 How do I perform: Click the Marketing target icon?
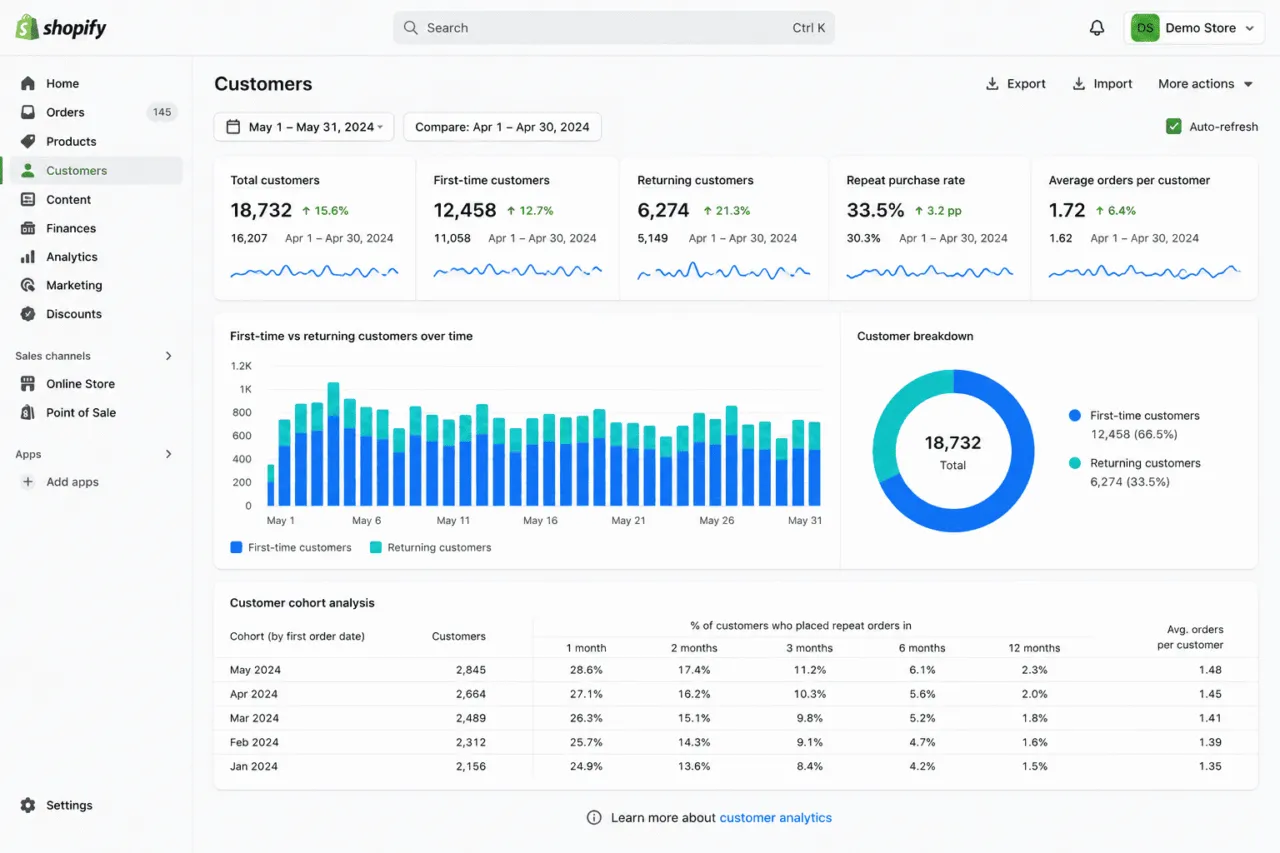click(28, 286)
